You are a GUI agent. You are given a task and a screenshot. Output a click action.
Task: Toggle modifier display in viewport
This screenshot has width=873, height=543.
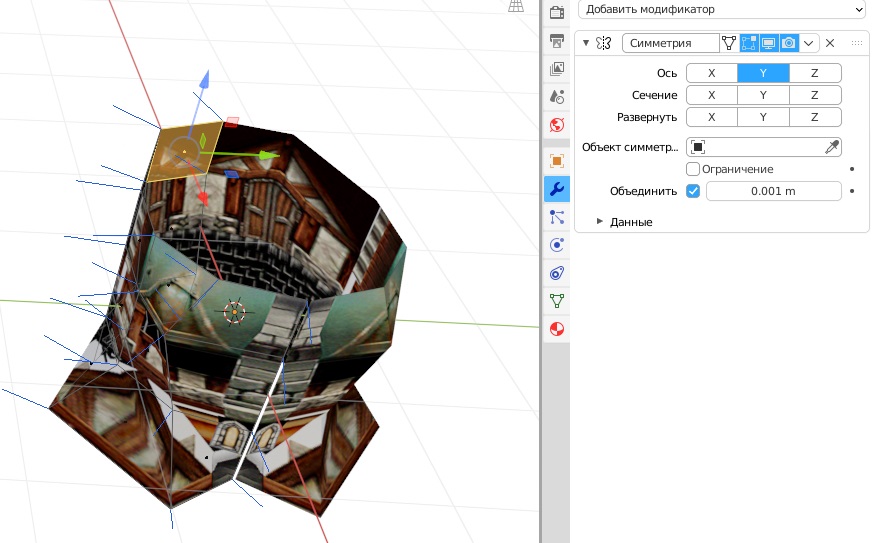click(769, 43)
